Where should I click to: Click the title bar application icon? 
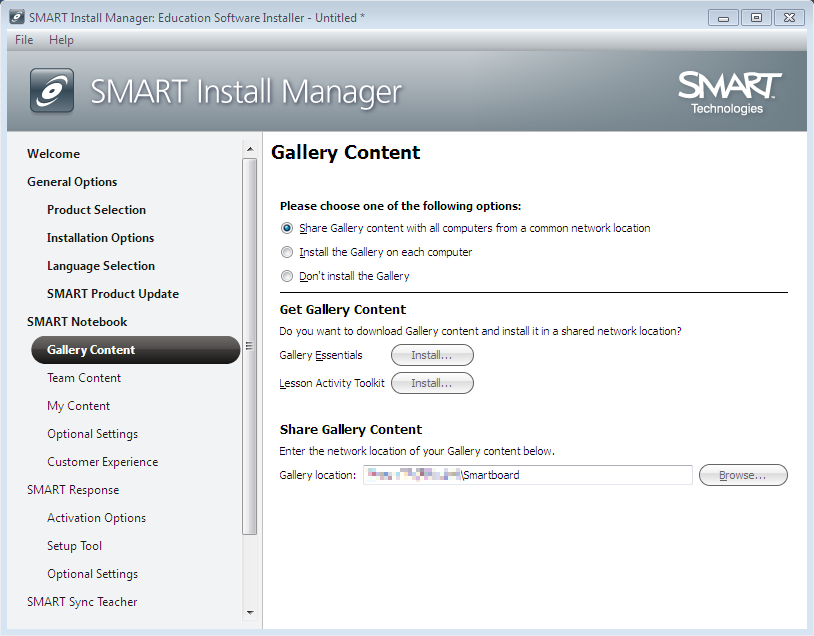pyautogui.click(x=15, y=17)
